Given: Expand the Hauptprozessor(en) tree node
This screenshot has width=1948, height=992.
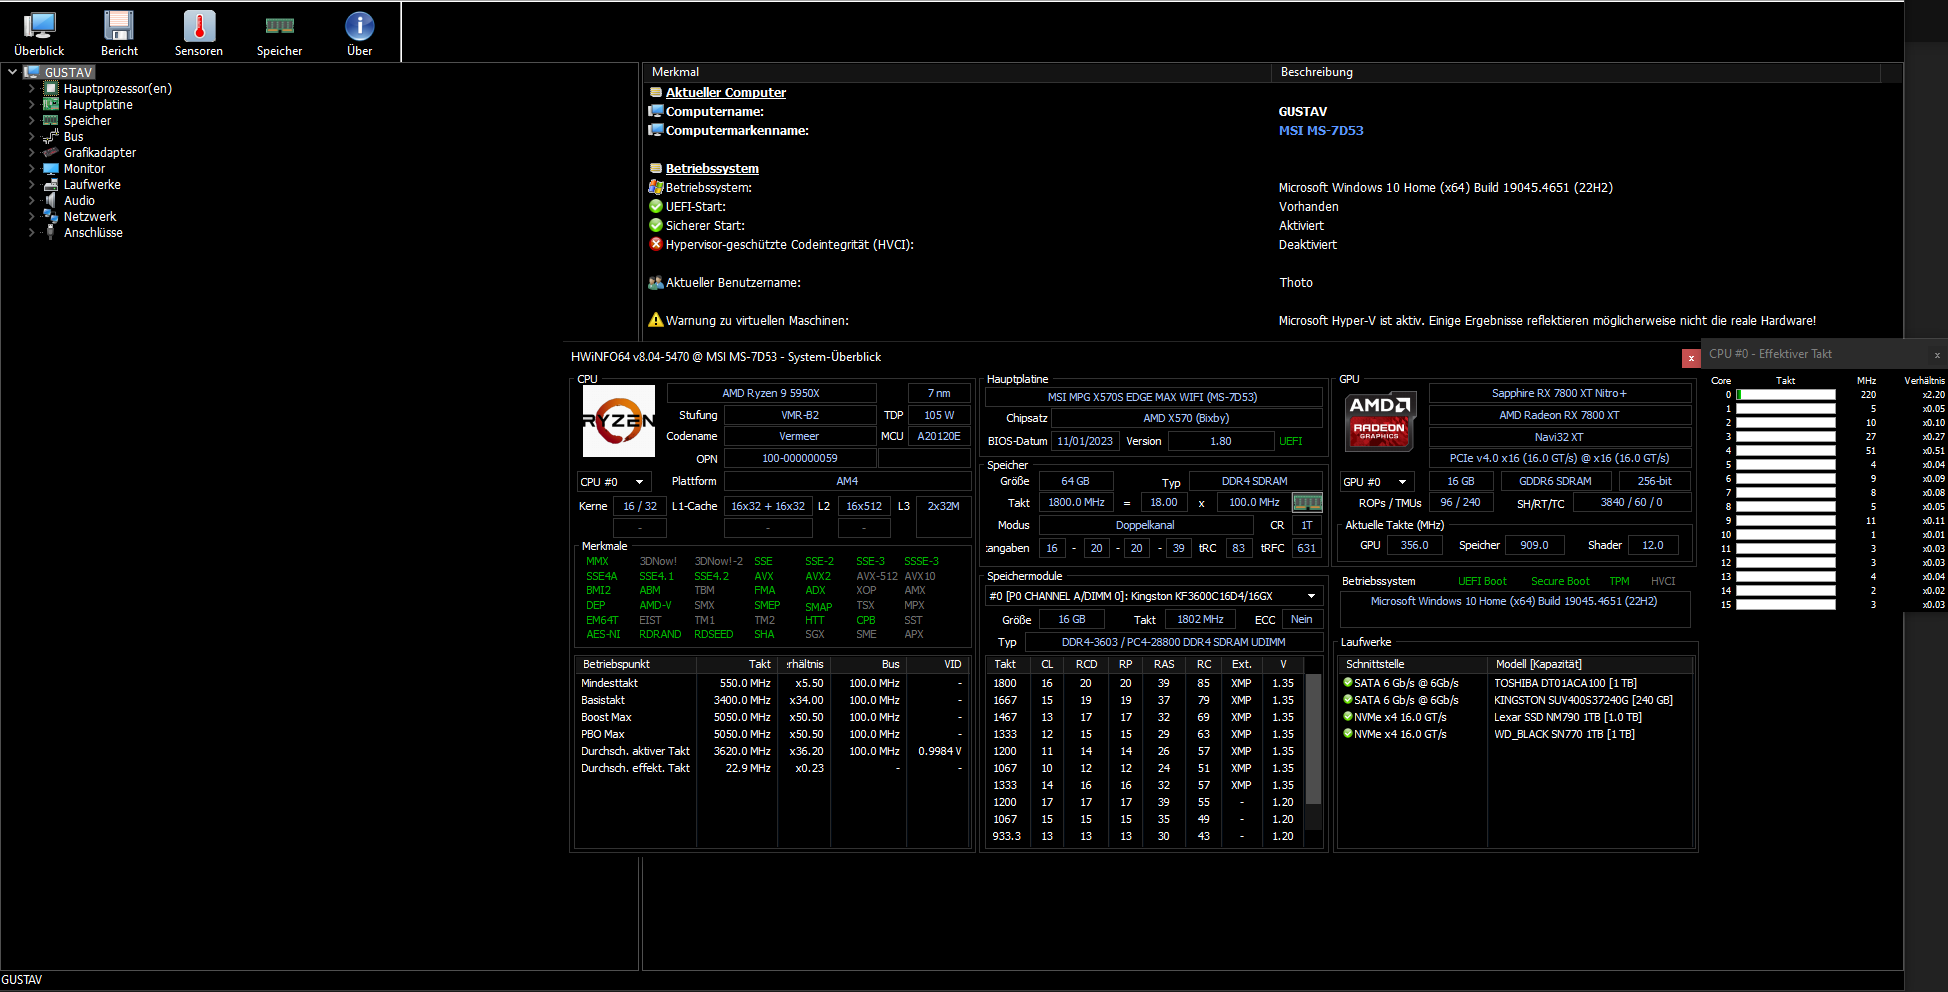Looking at the screenshot, I should [x=31, y=89].
